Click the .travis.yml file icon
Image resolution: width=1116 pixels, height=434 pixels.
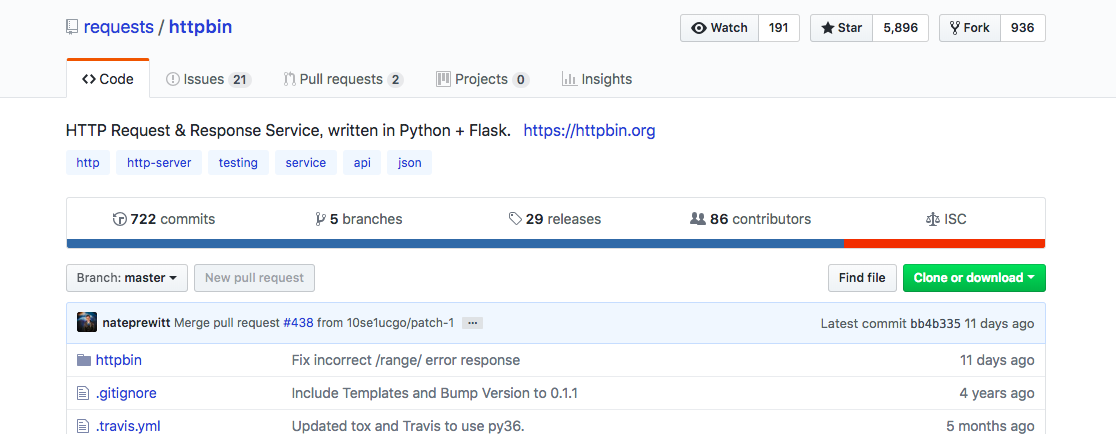click(x=83, y=426)
